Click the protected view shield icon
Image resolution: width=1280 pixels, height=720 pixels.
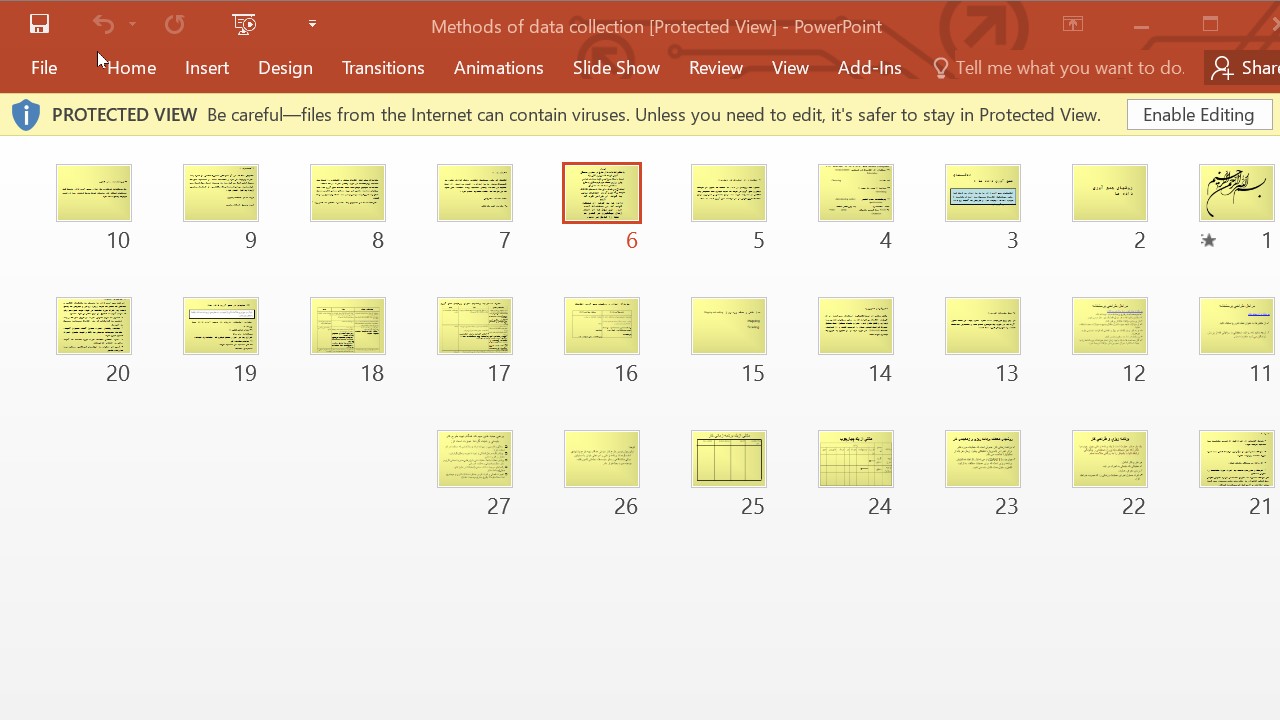[26, 115]
